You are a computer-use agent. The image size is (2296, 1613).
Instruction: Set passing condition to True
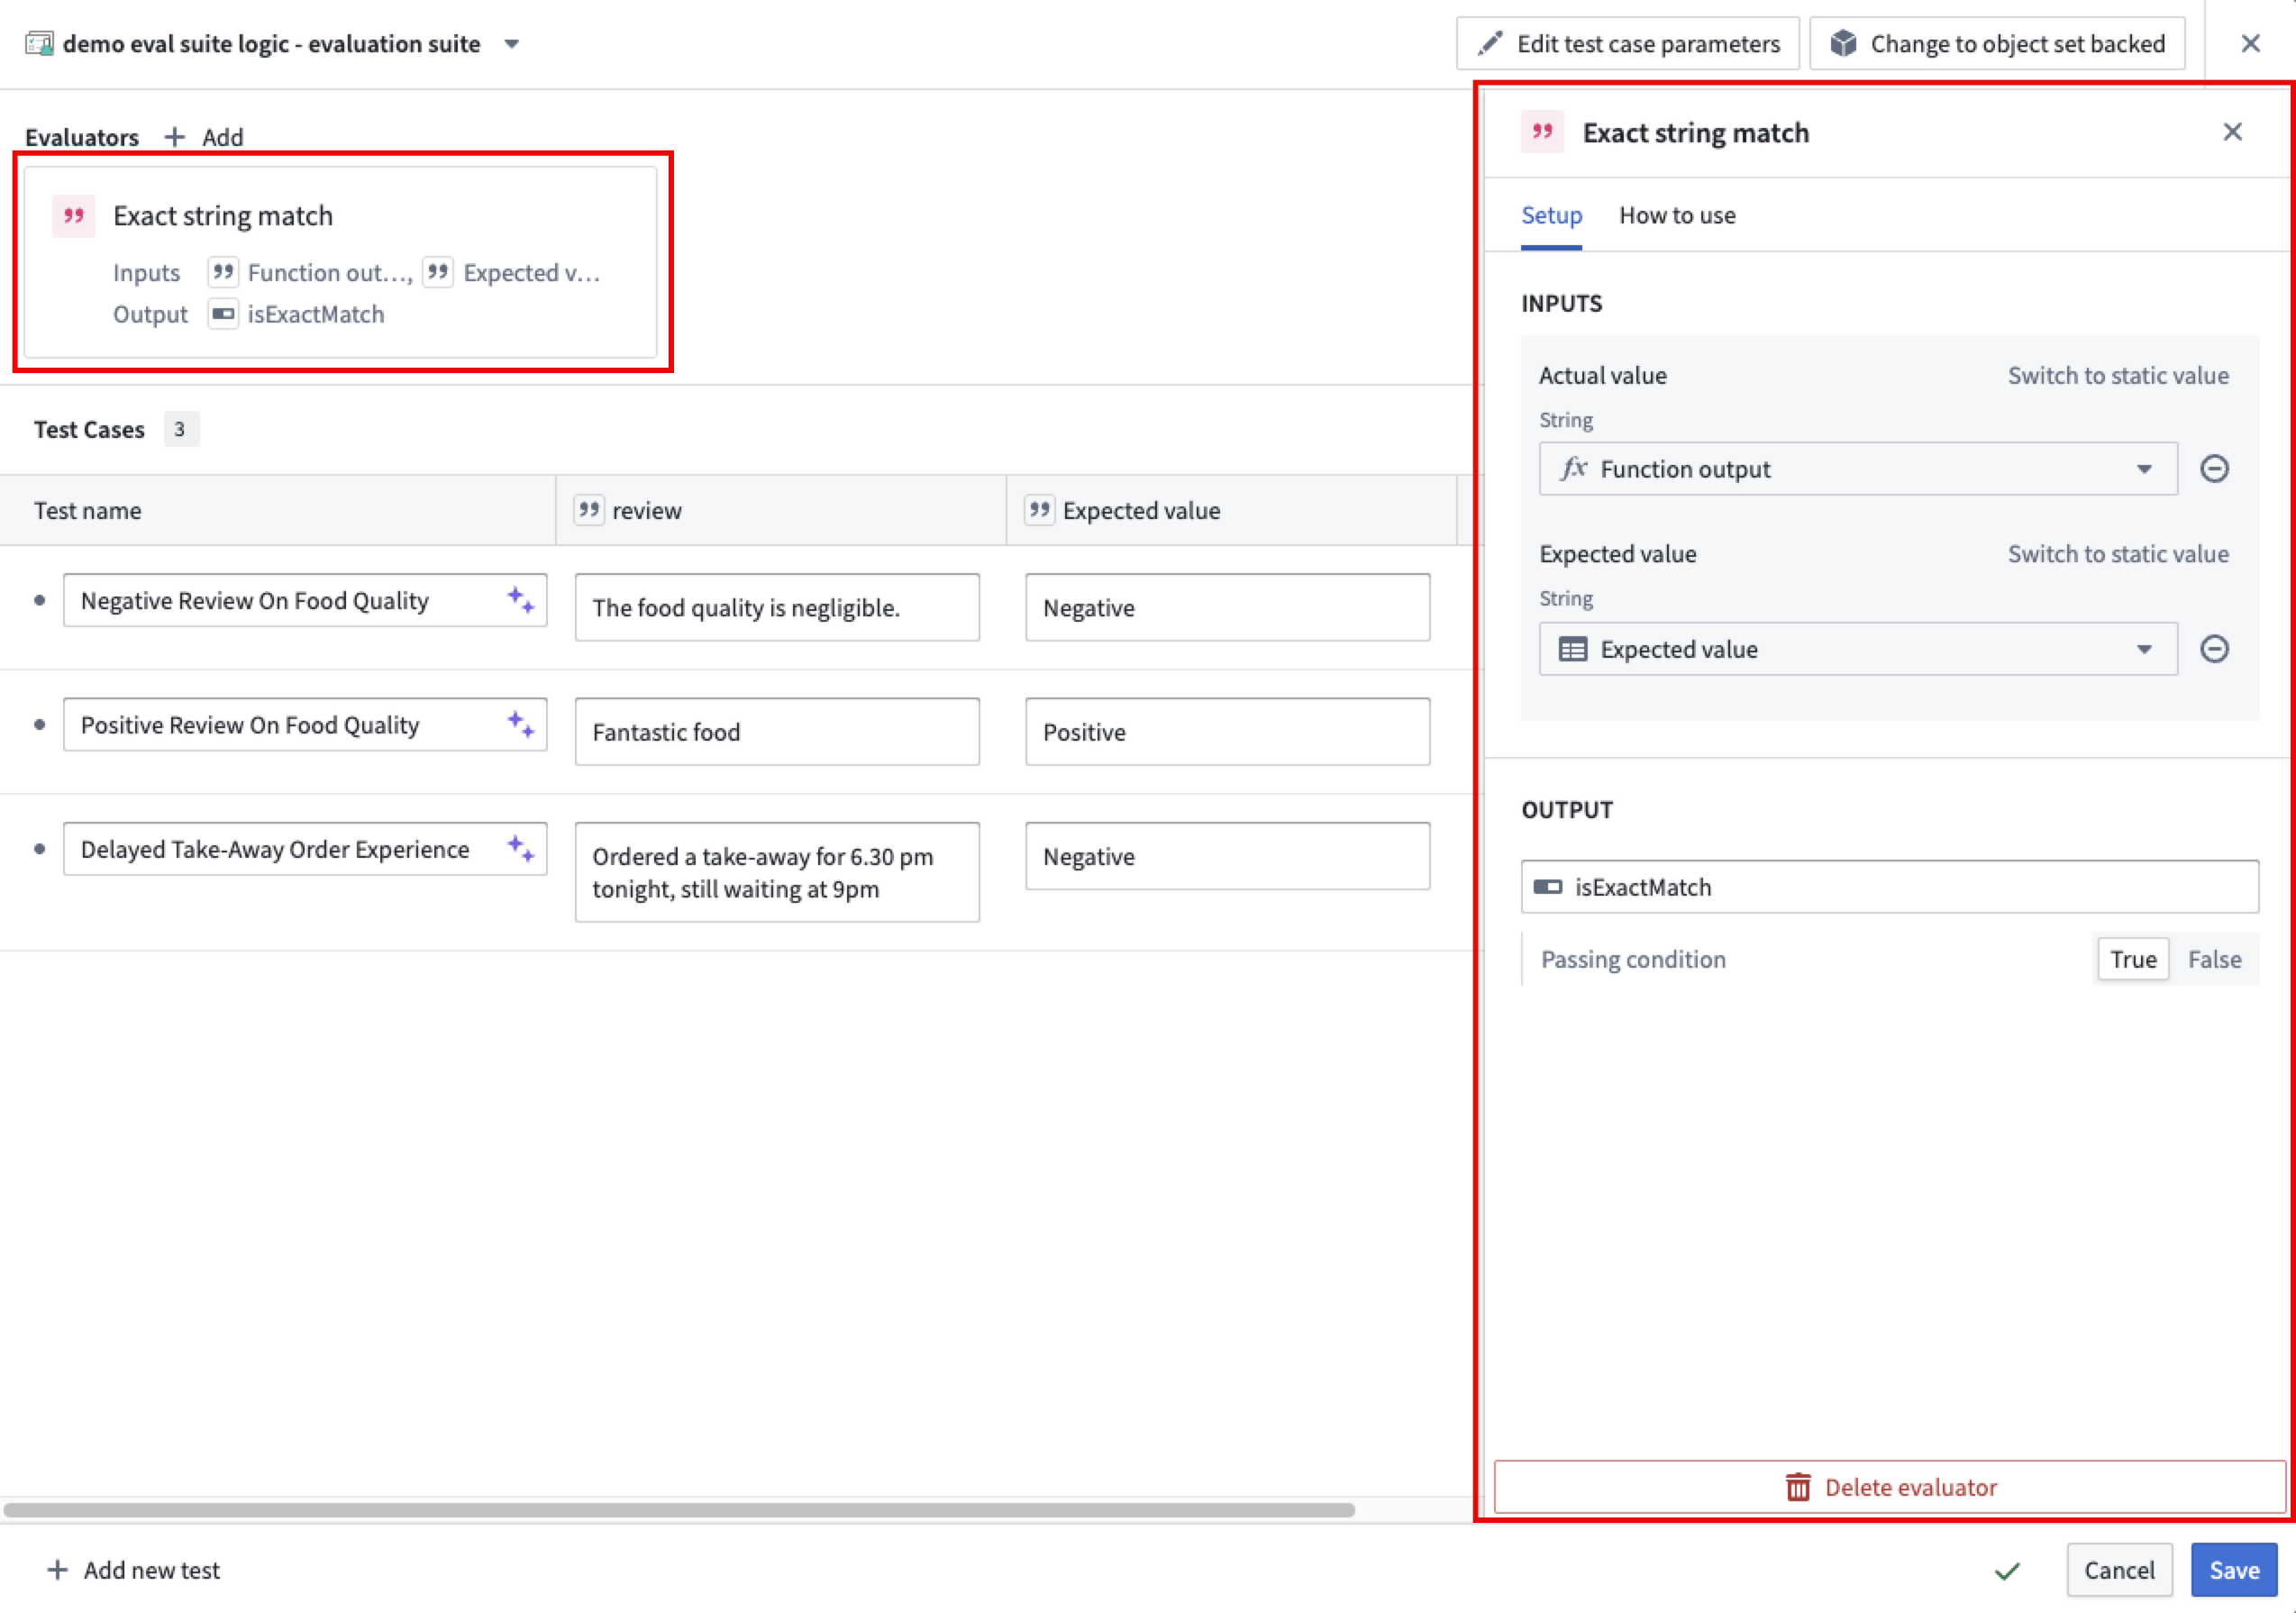2132,959
